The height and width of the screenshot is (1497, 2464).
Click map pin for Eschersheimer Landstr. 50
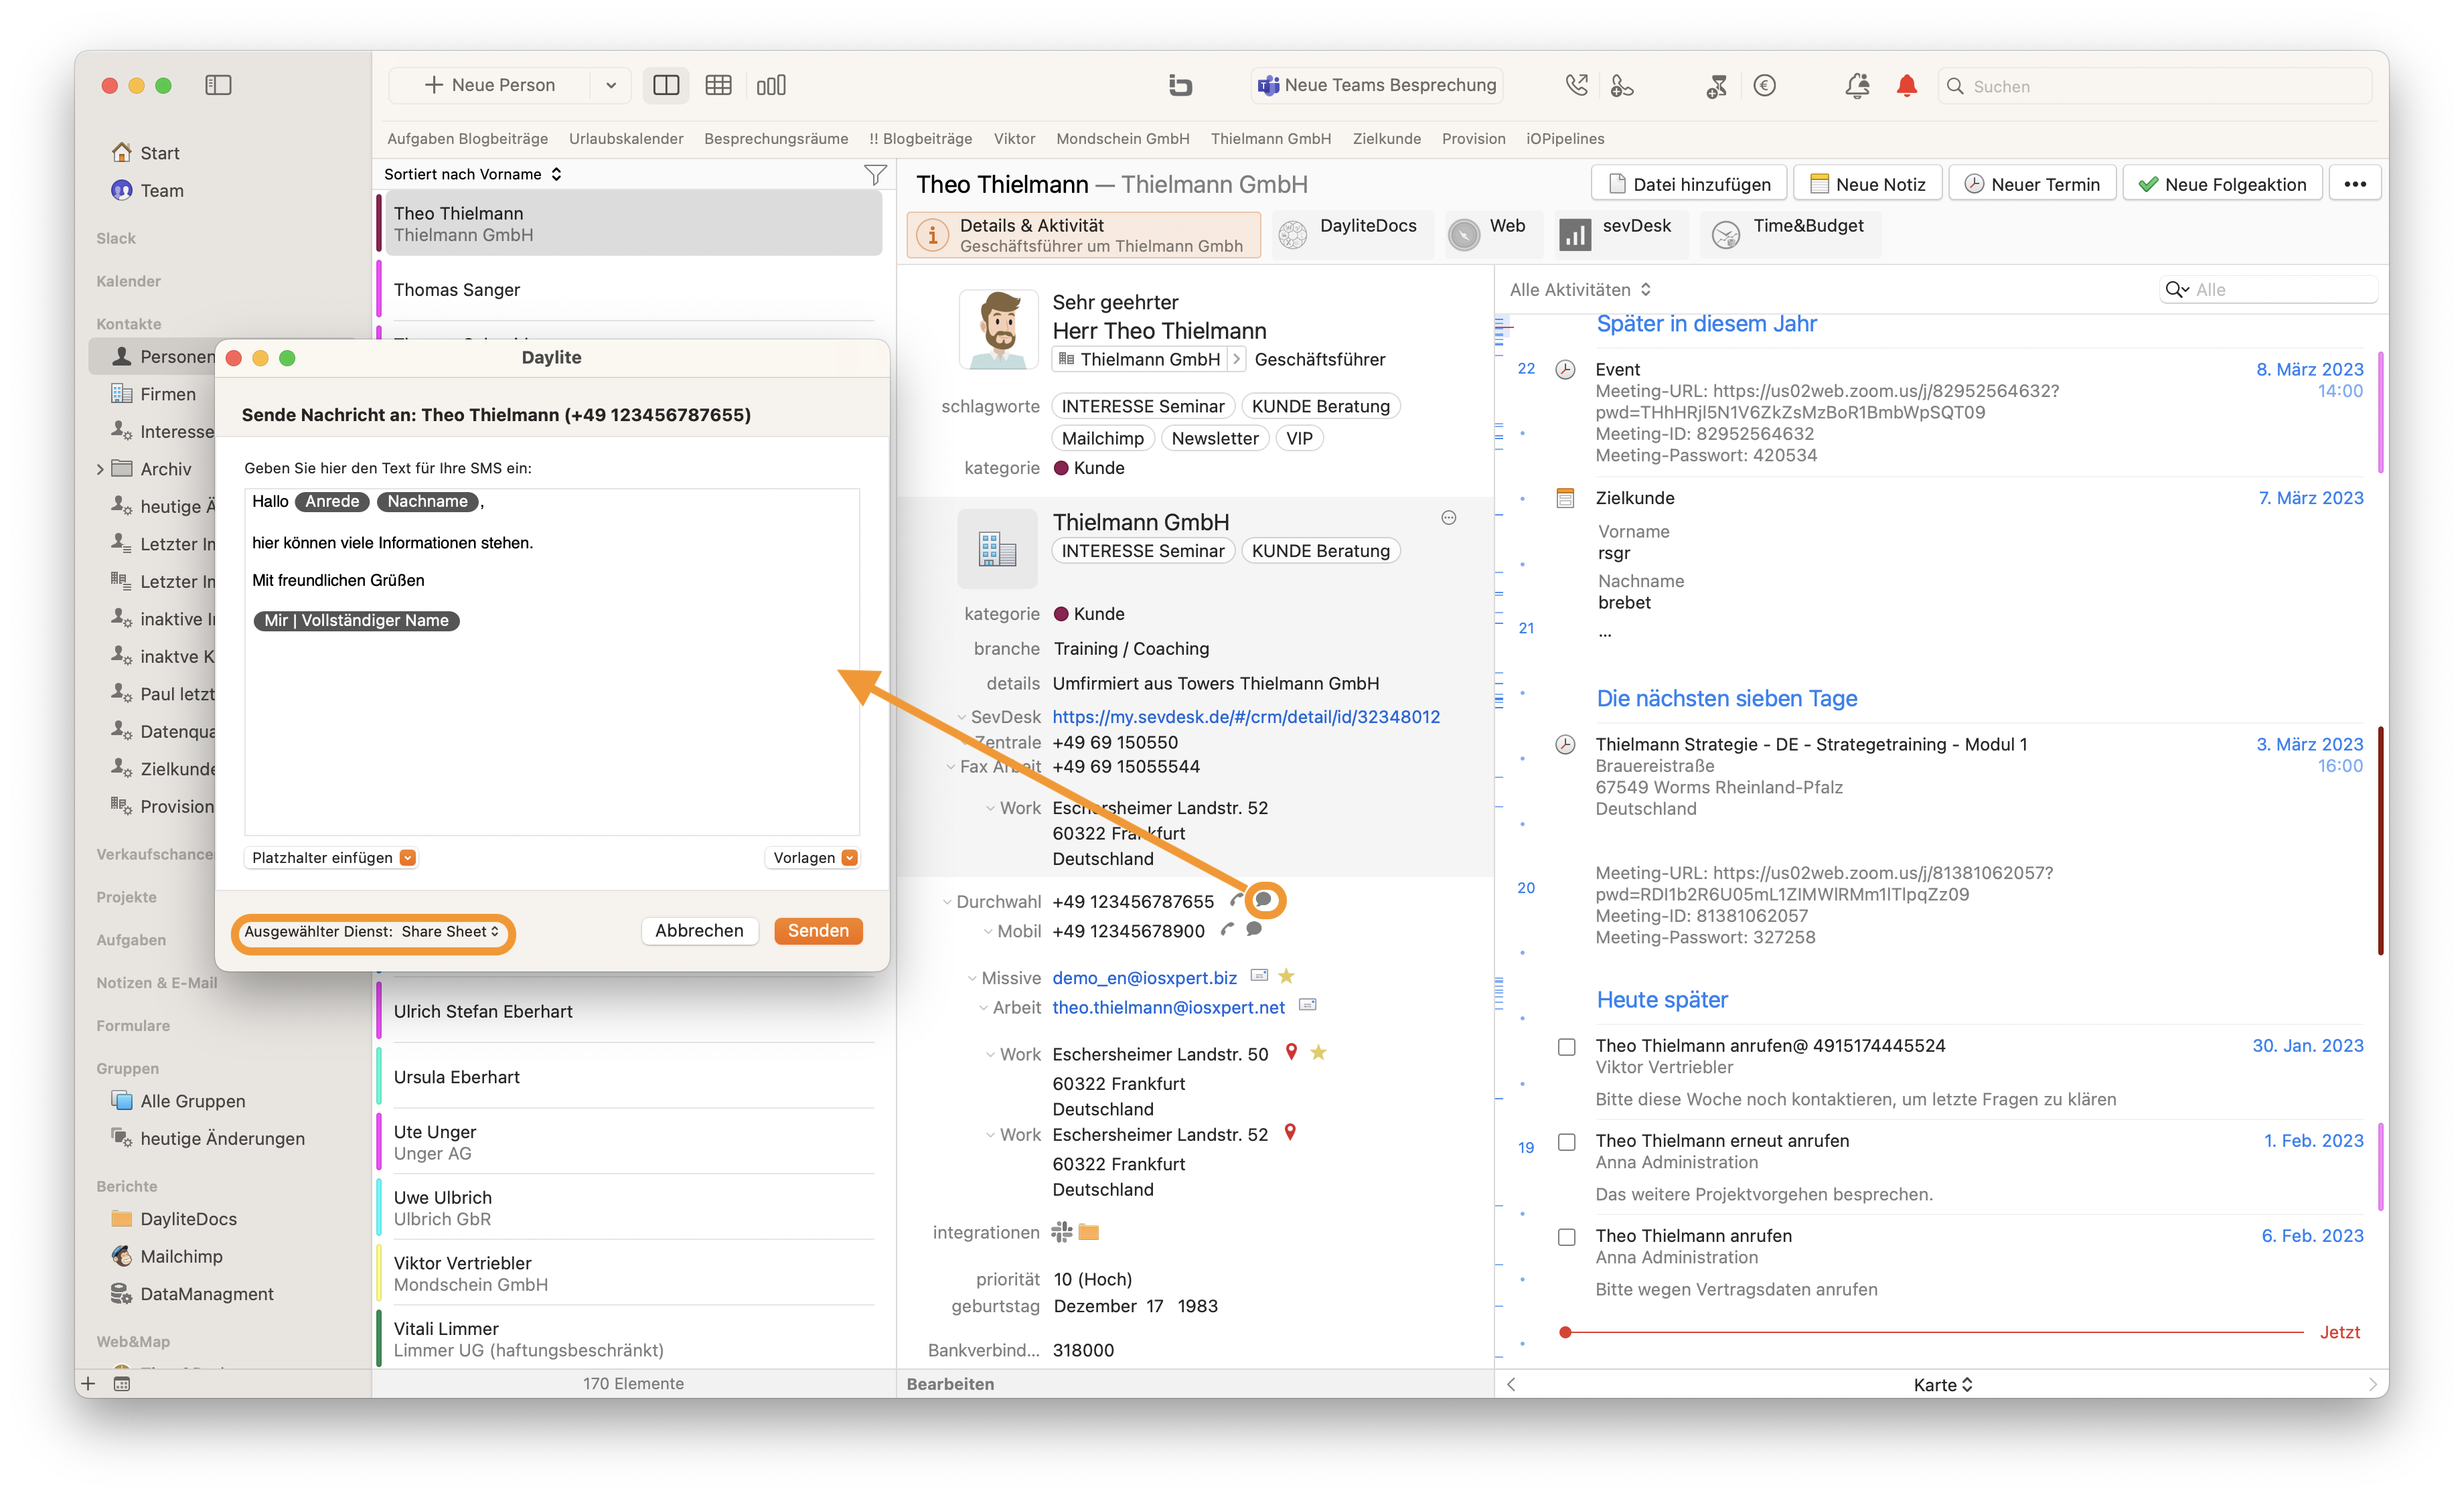pyautogui.click(x=1291, y=1052)
